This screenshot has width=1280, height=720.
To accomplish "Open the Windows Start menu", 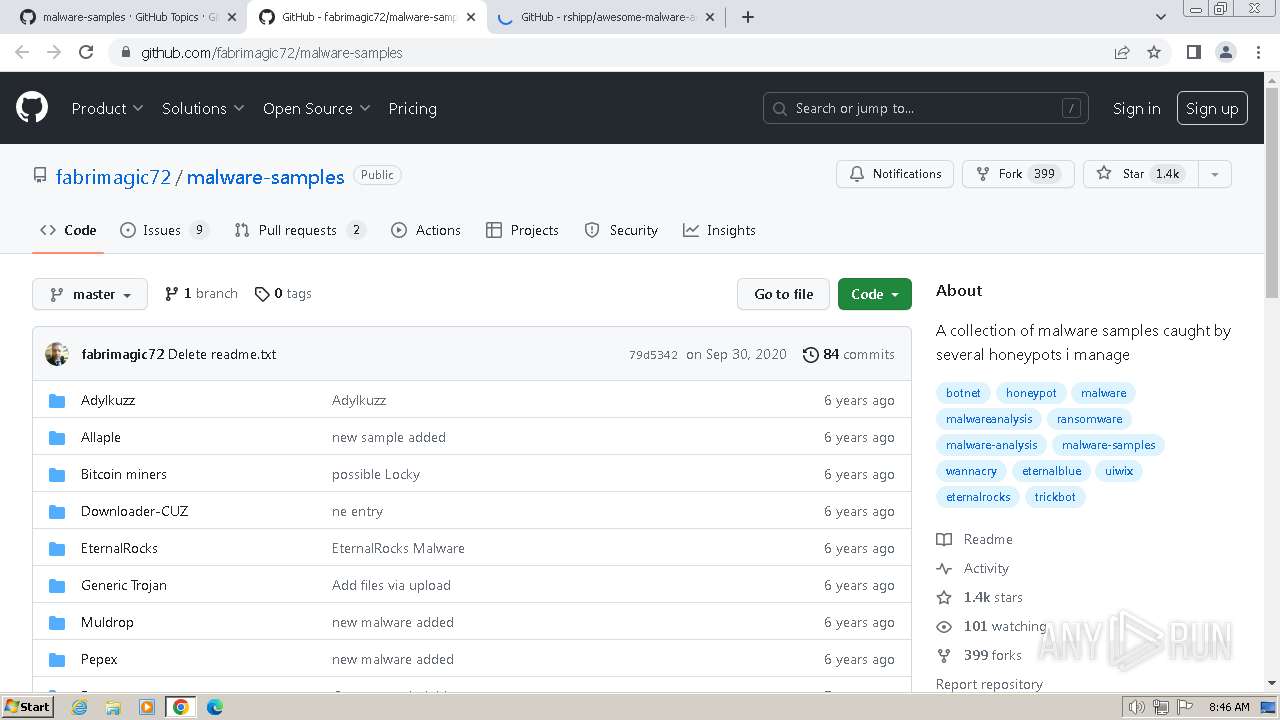I will pyautogui.click(x=28, y=707).
